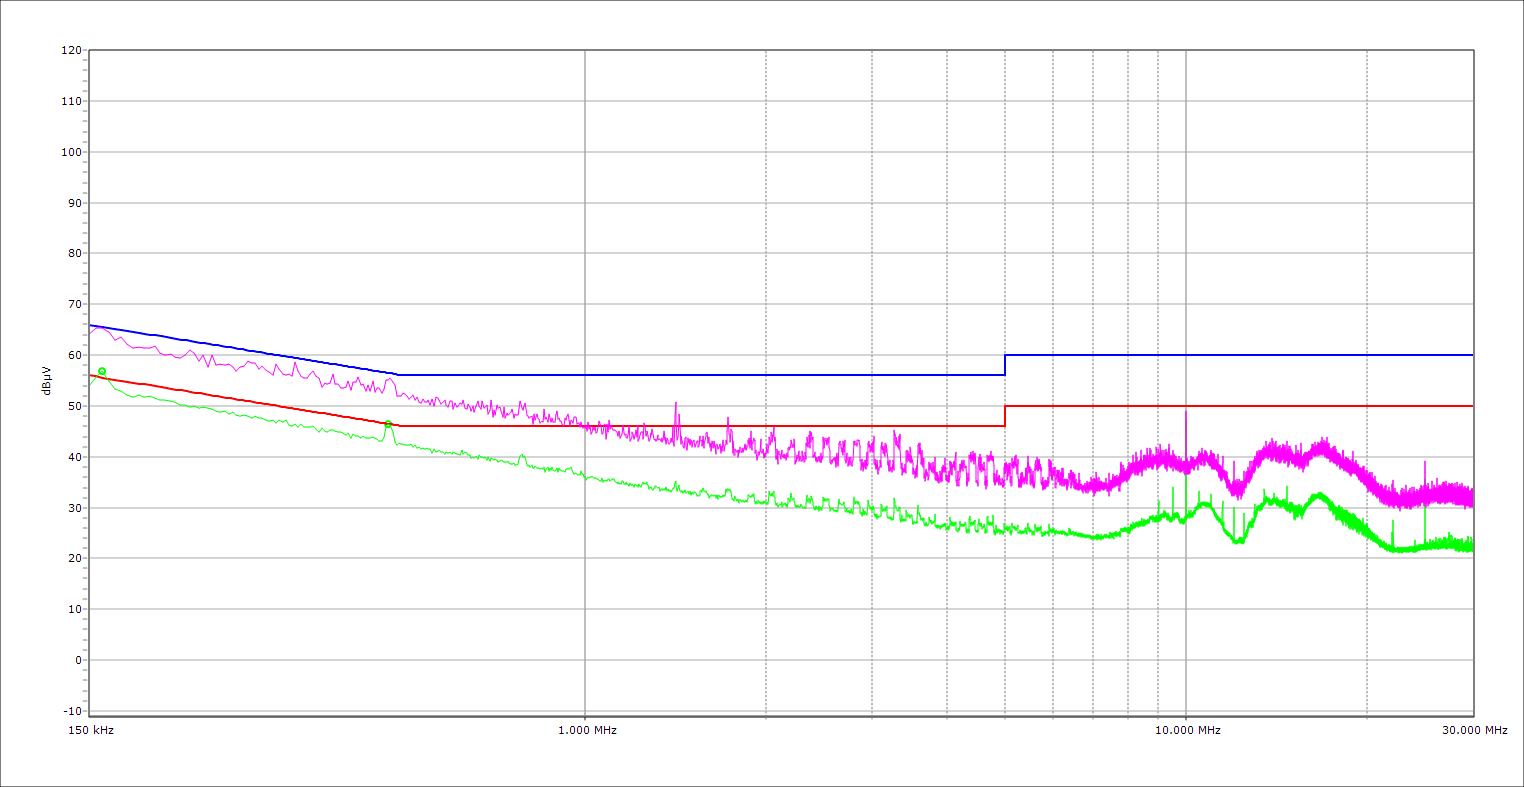The height and width of the screenshot is (787, 1524).
Task: Select the green circle marker on the red limit knee
Action: point(388,424)
